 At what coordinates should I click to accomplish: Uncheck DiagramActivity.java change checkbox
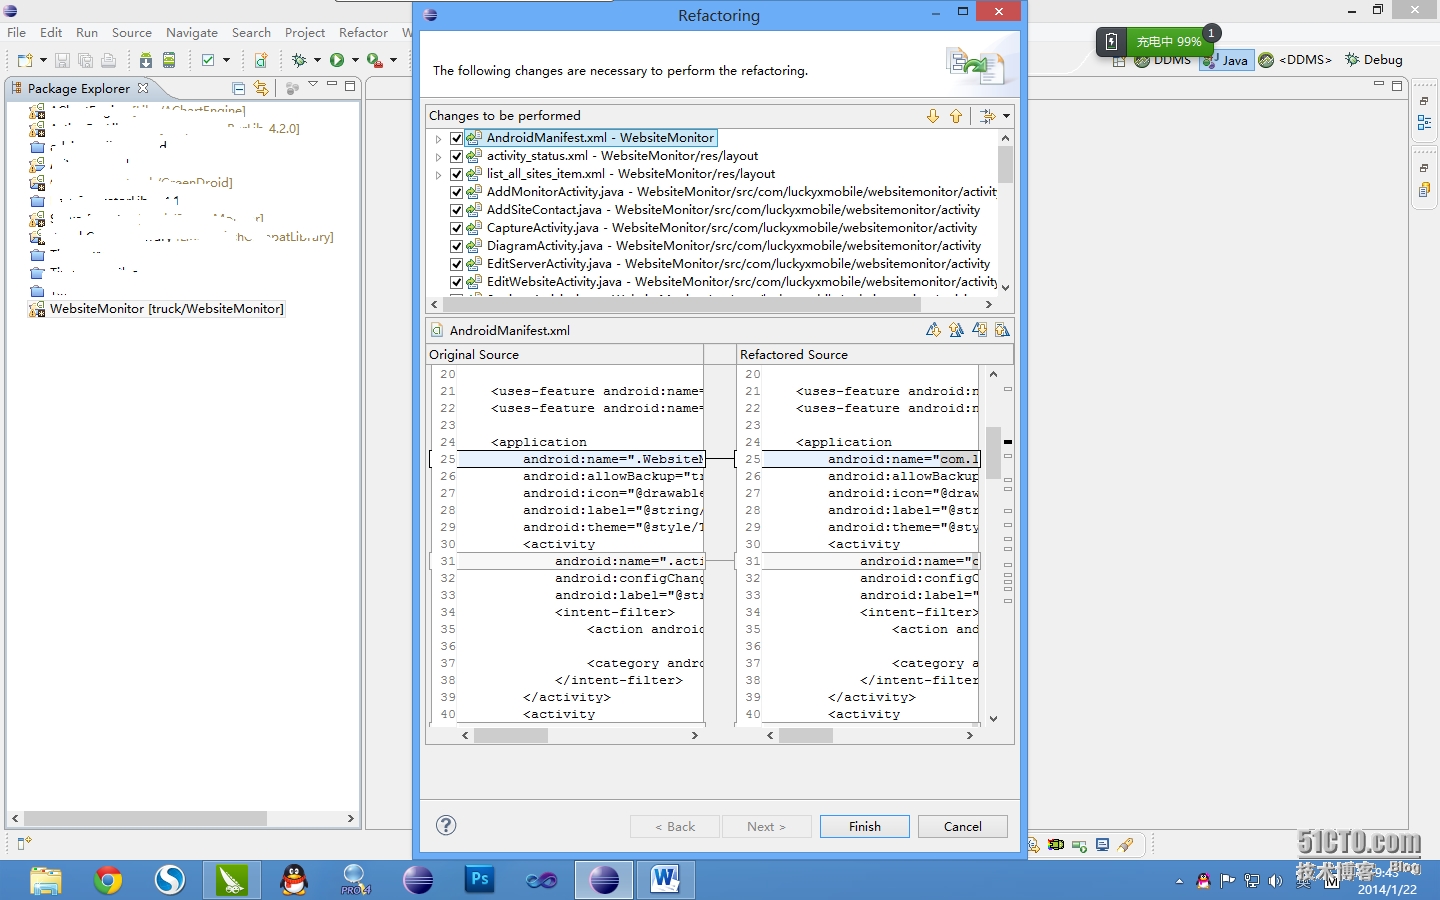456,246
